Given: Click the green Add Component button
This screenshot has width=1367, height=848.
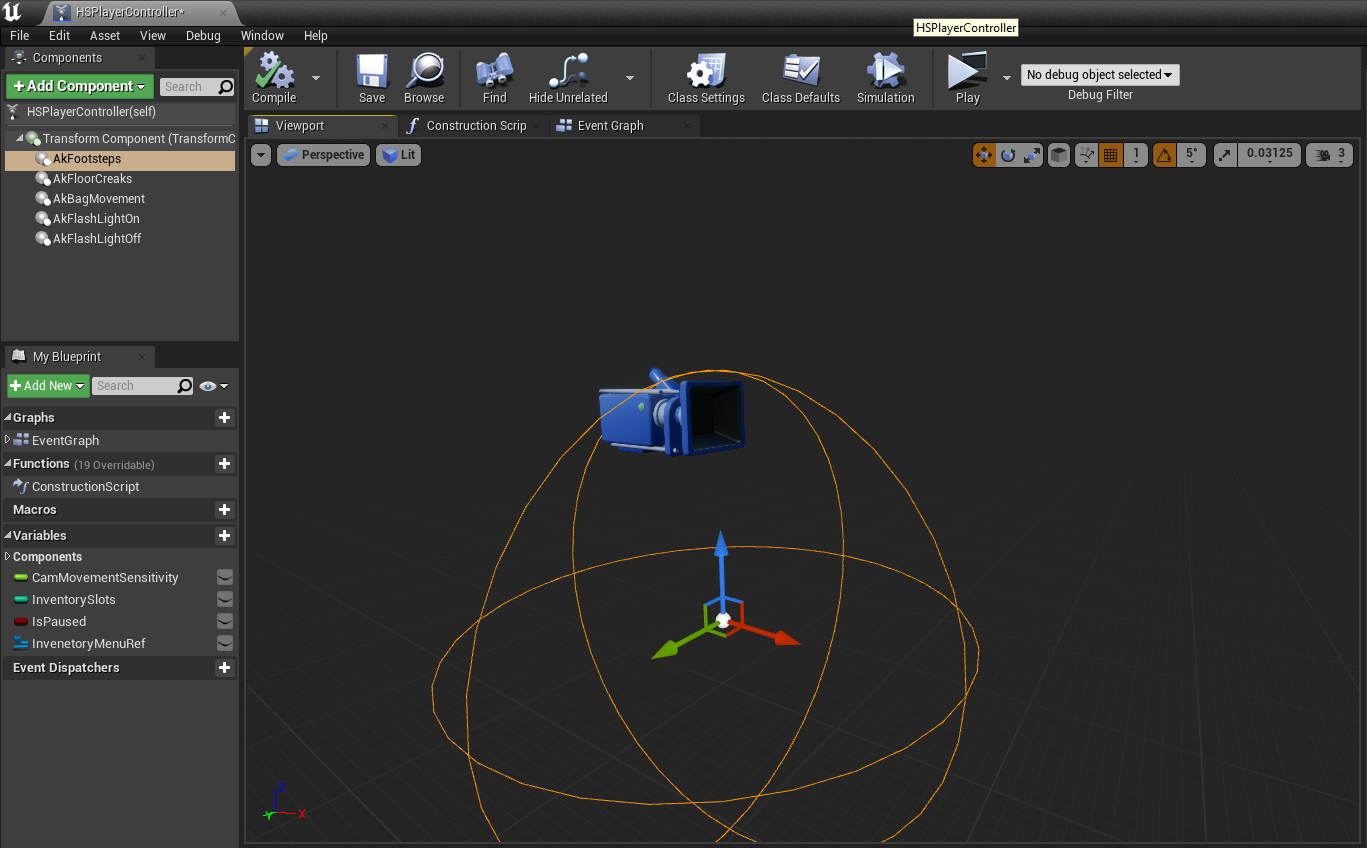Looking at the screenshot, I should pyautogui.click(x=79, y=86).
